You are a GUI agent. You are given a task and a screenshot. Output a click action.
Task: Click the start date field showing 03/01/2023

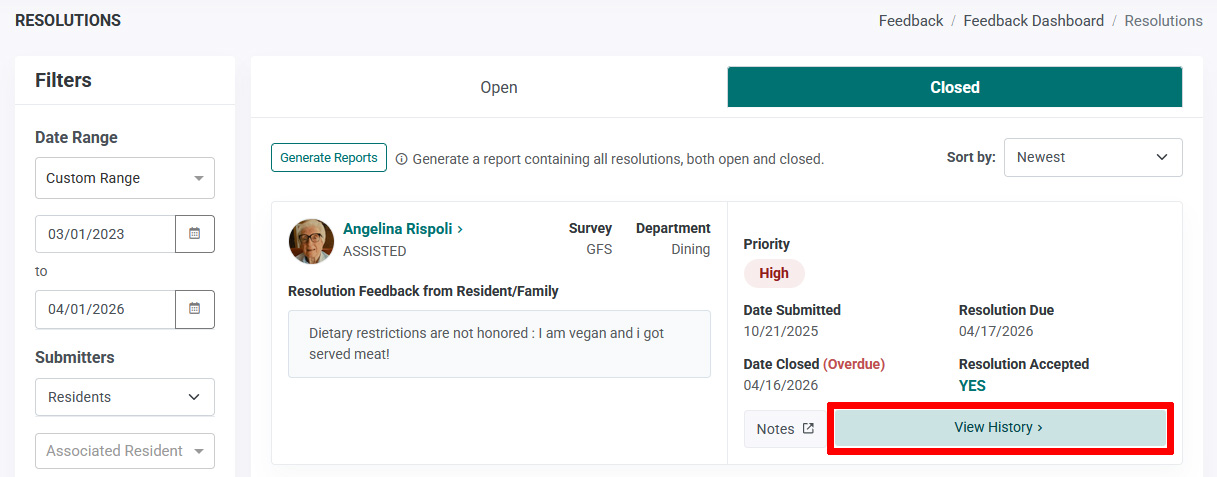[x=106, y=234]
